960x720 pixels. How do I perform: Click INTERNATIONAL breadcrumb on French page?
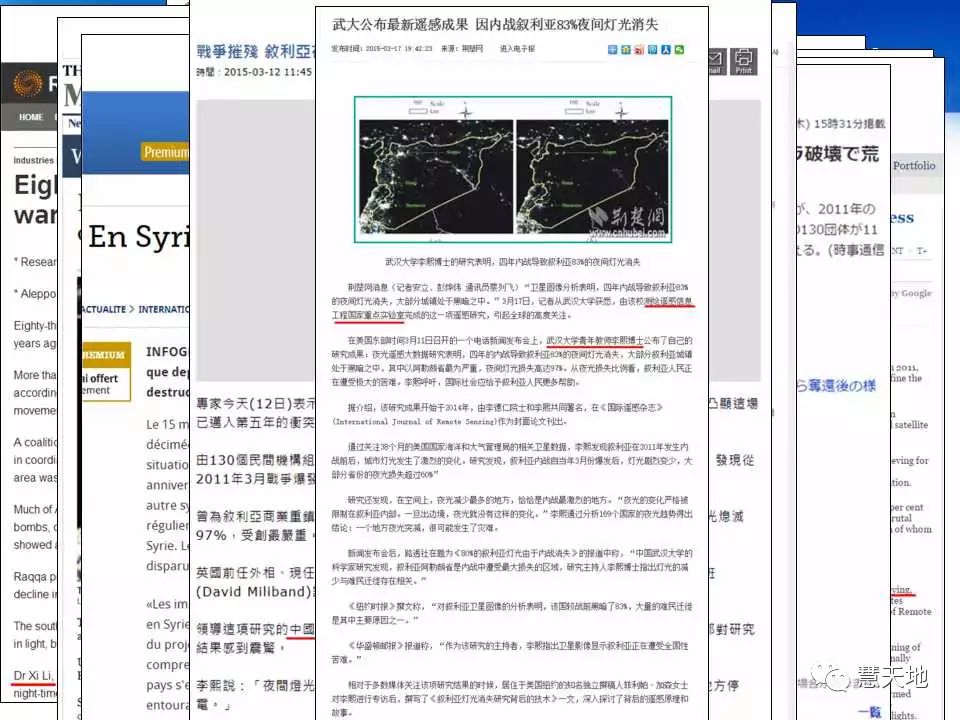point(164,309)
